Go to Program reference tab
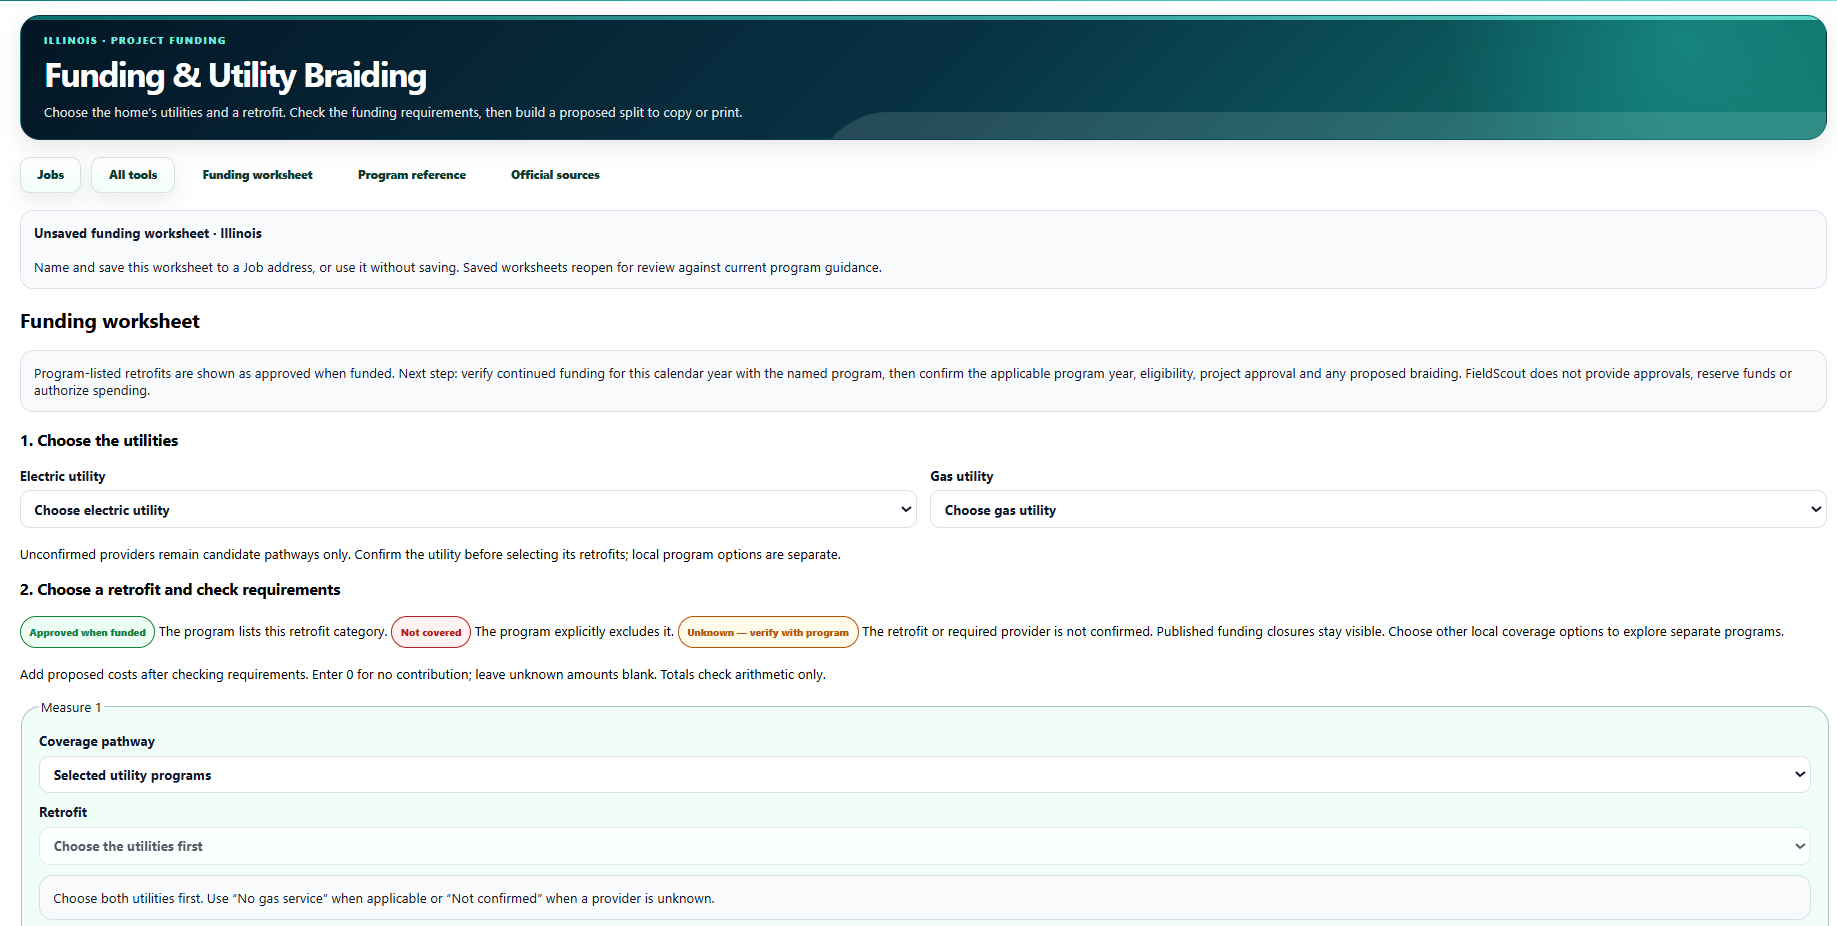 click(x=412, y=175)
